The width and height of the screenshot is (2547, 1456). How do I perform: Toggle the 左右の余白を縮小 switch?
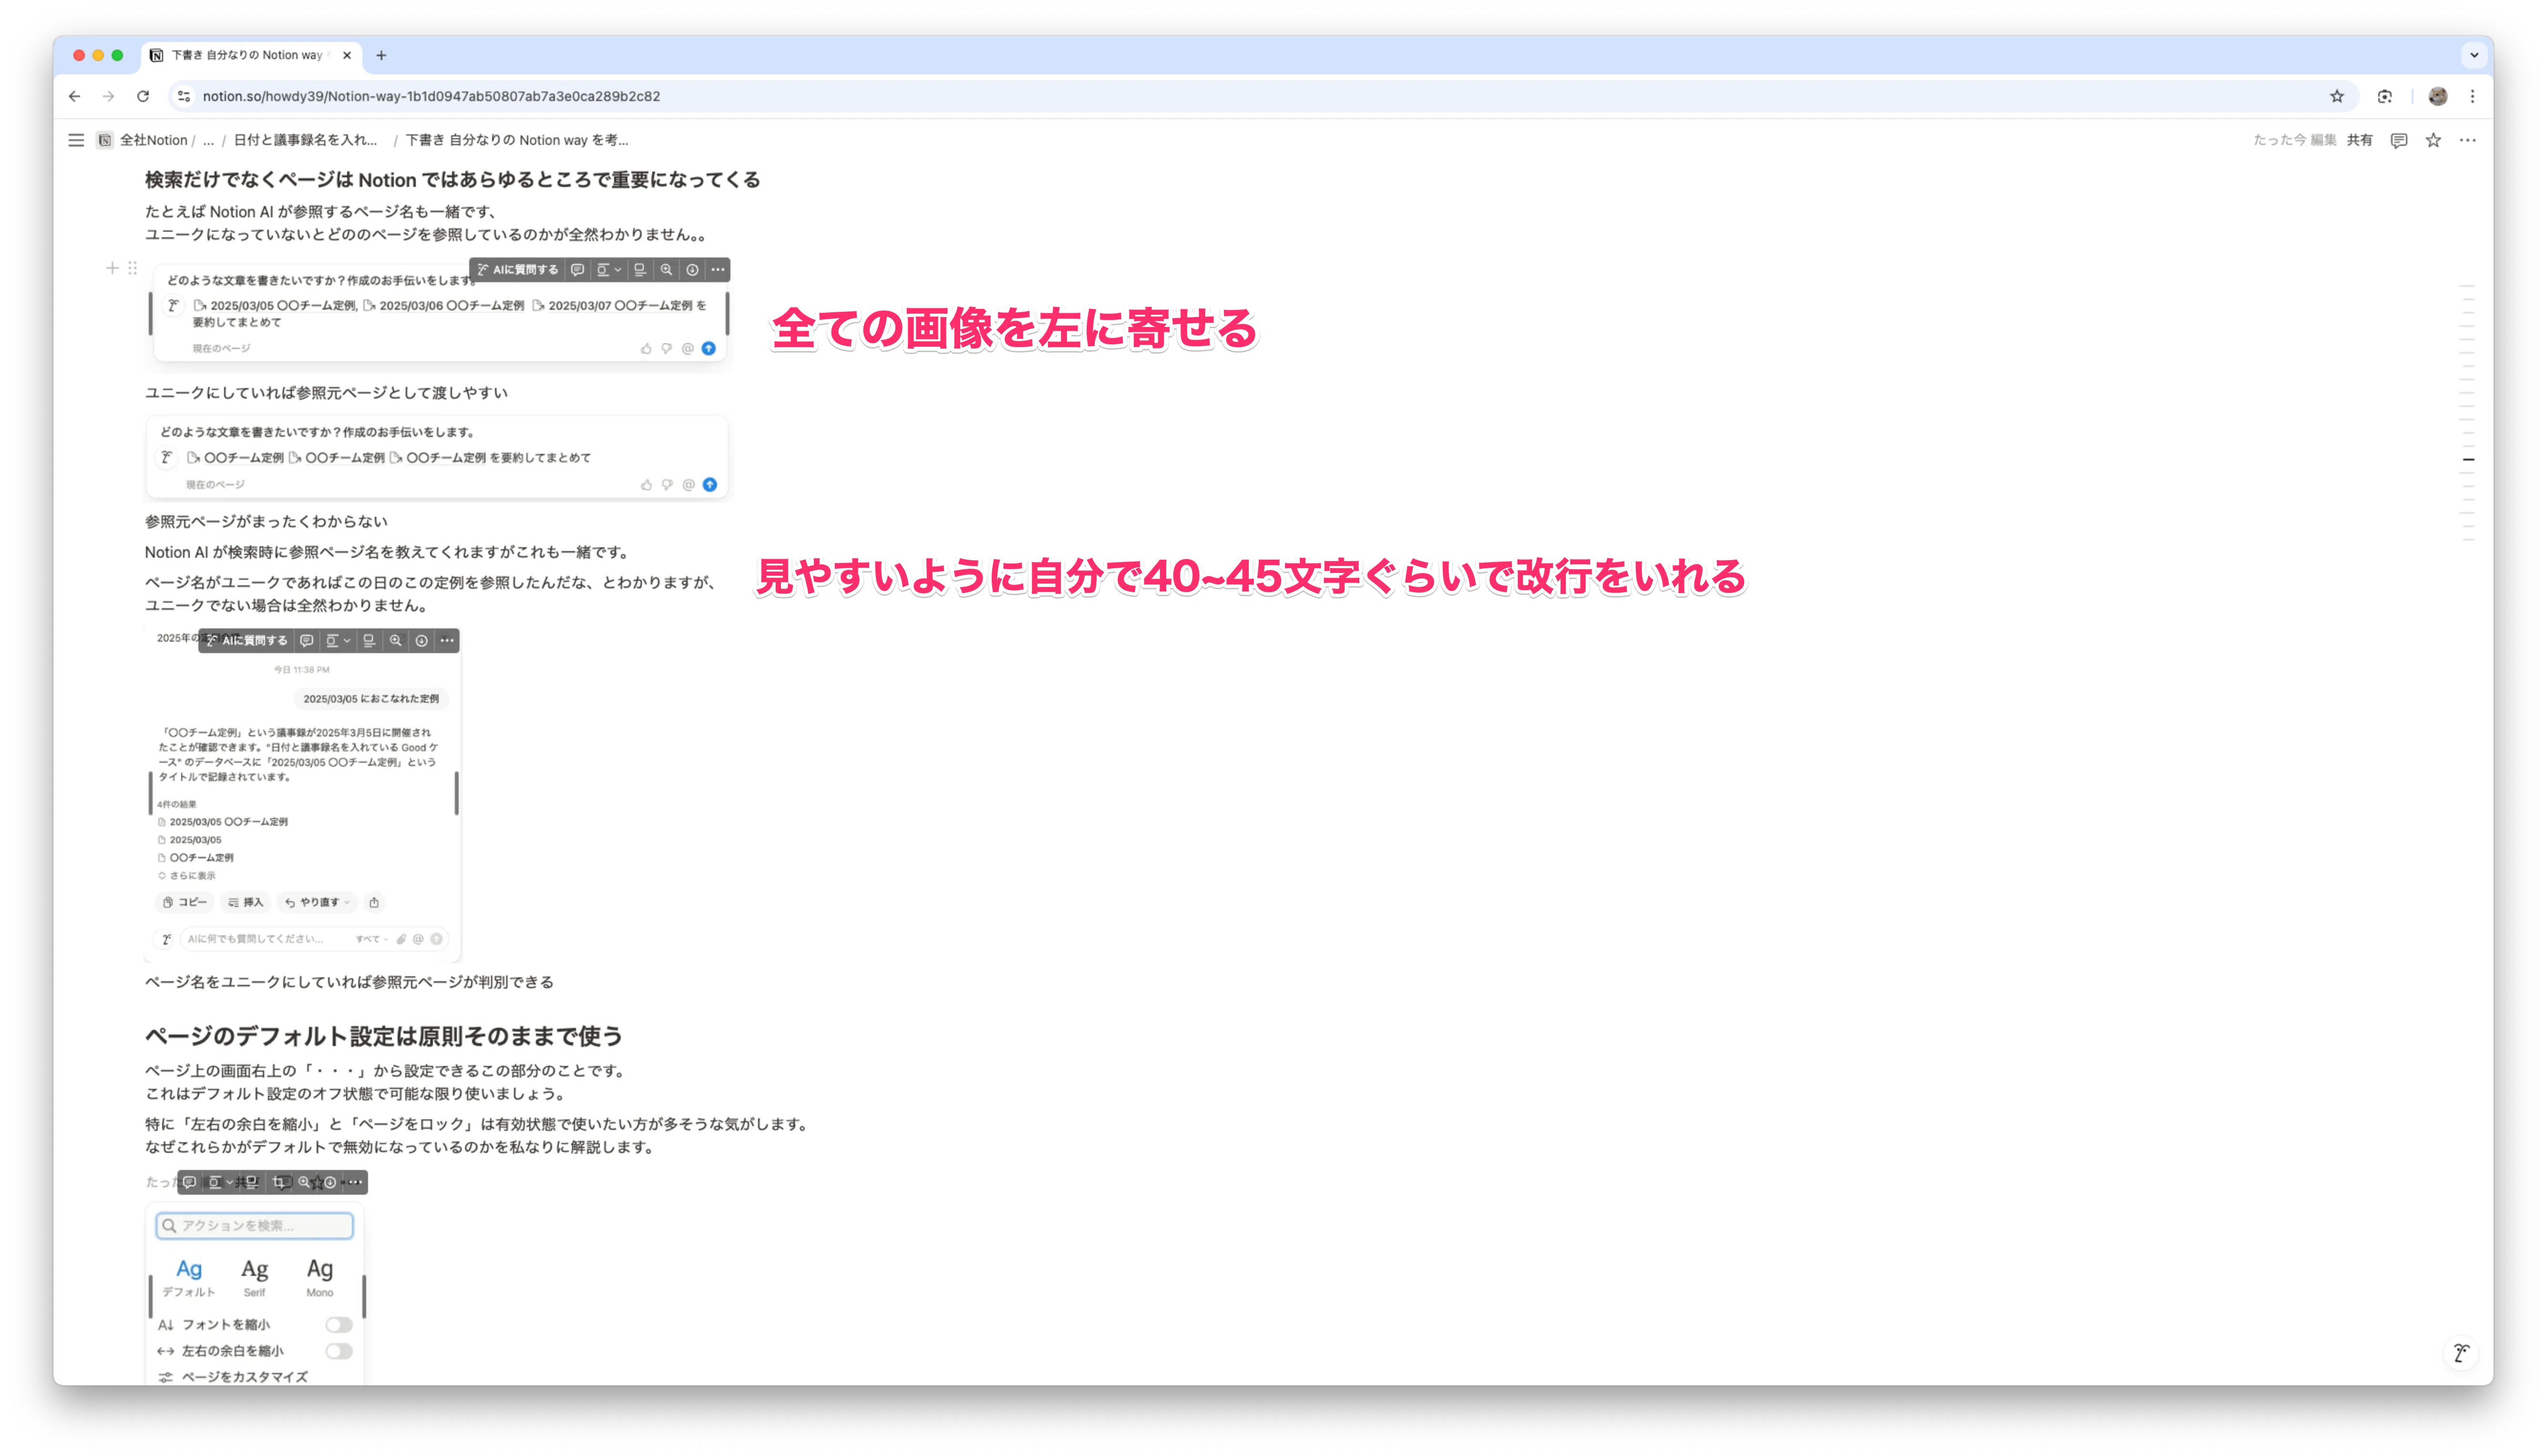point(338,1351)
